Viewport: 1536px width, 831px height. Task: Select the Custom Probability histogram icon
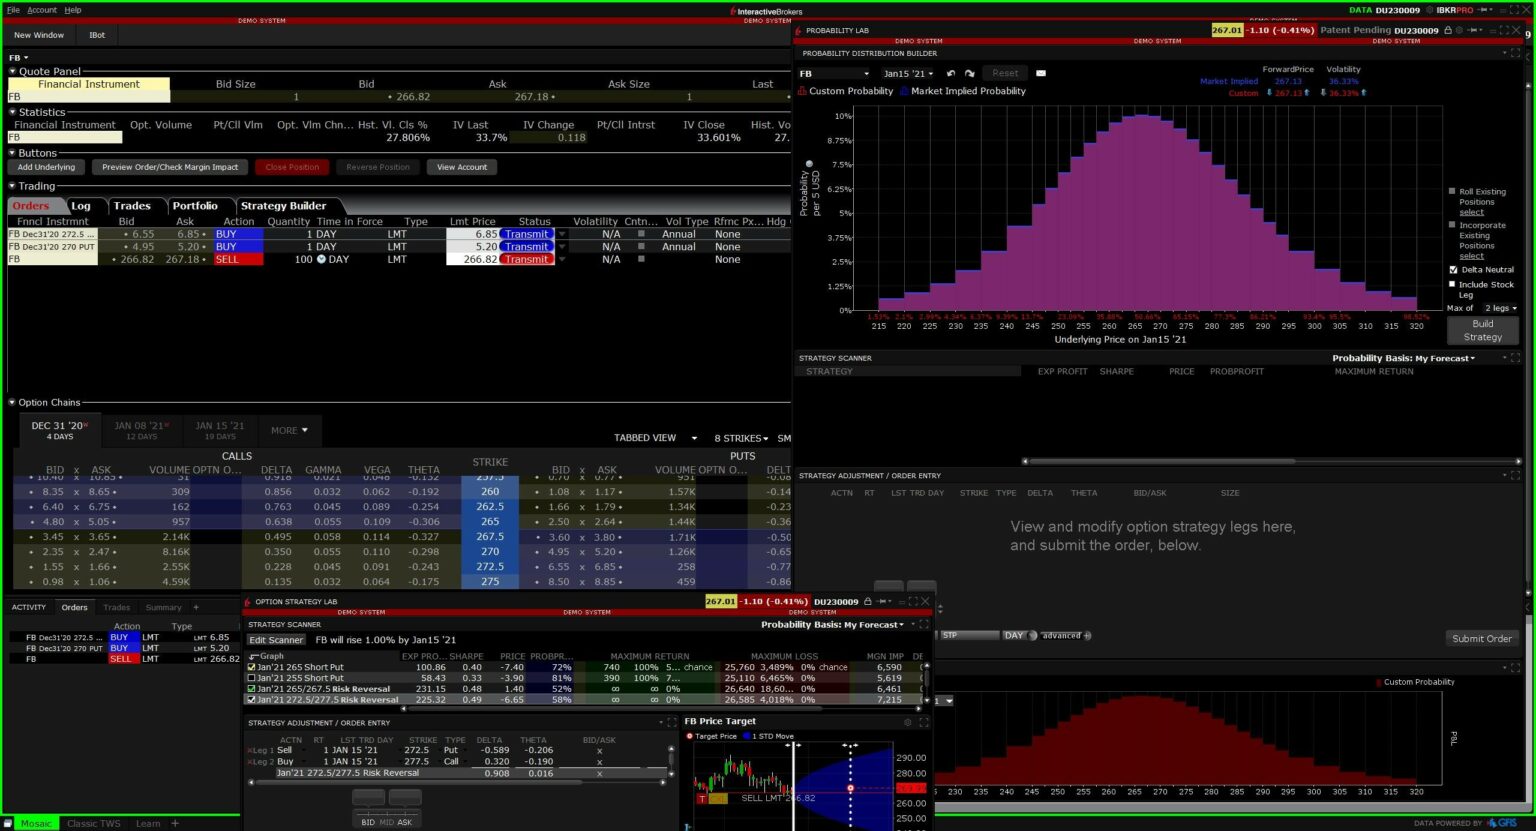click(x=802, y=91)
